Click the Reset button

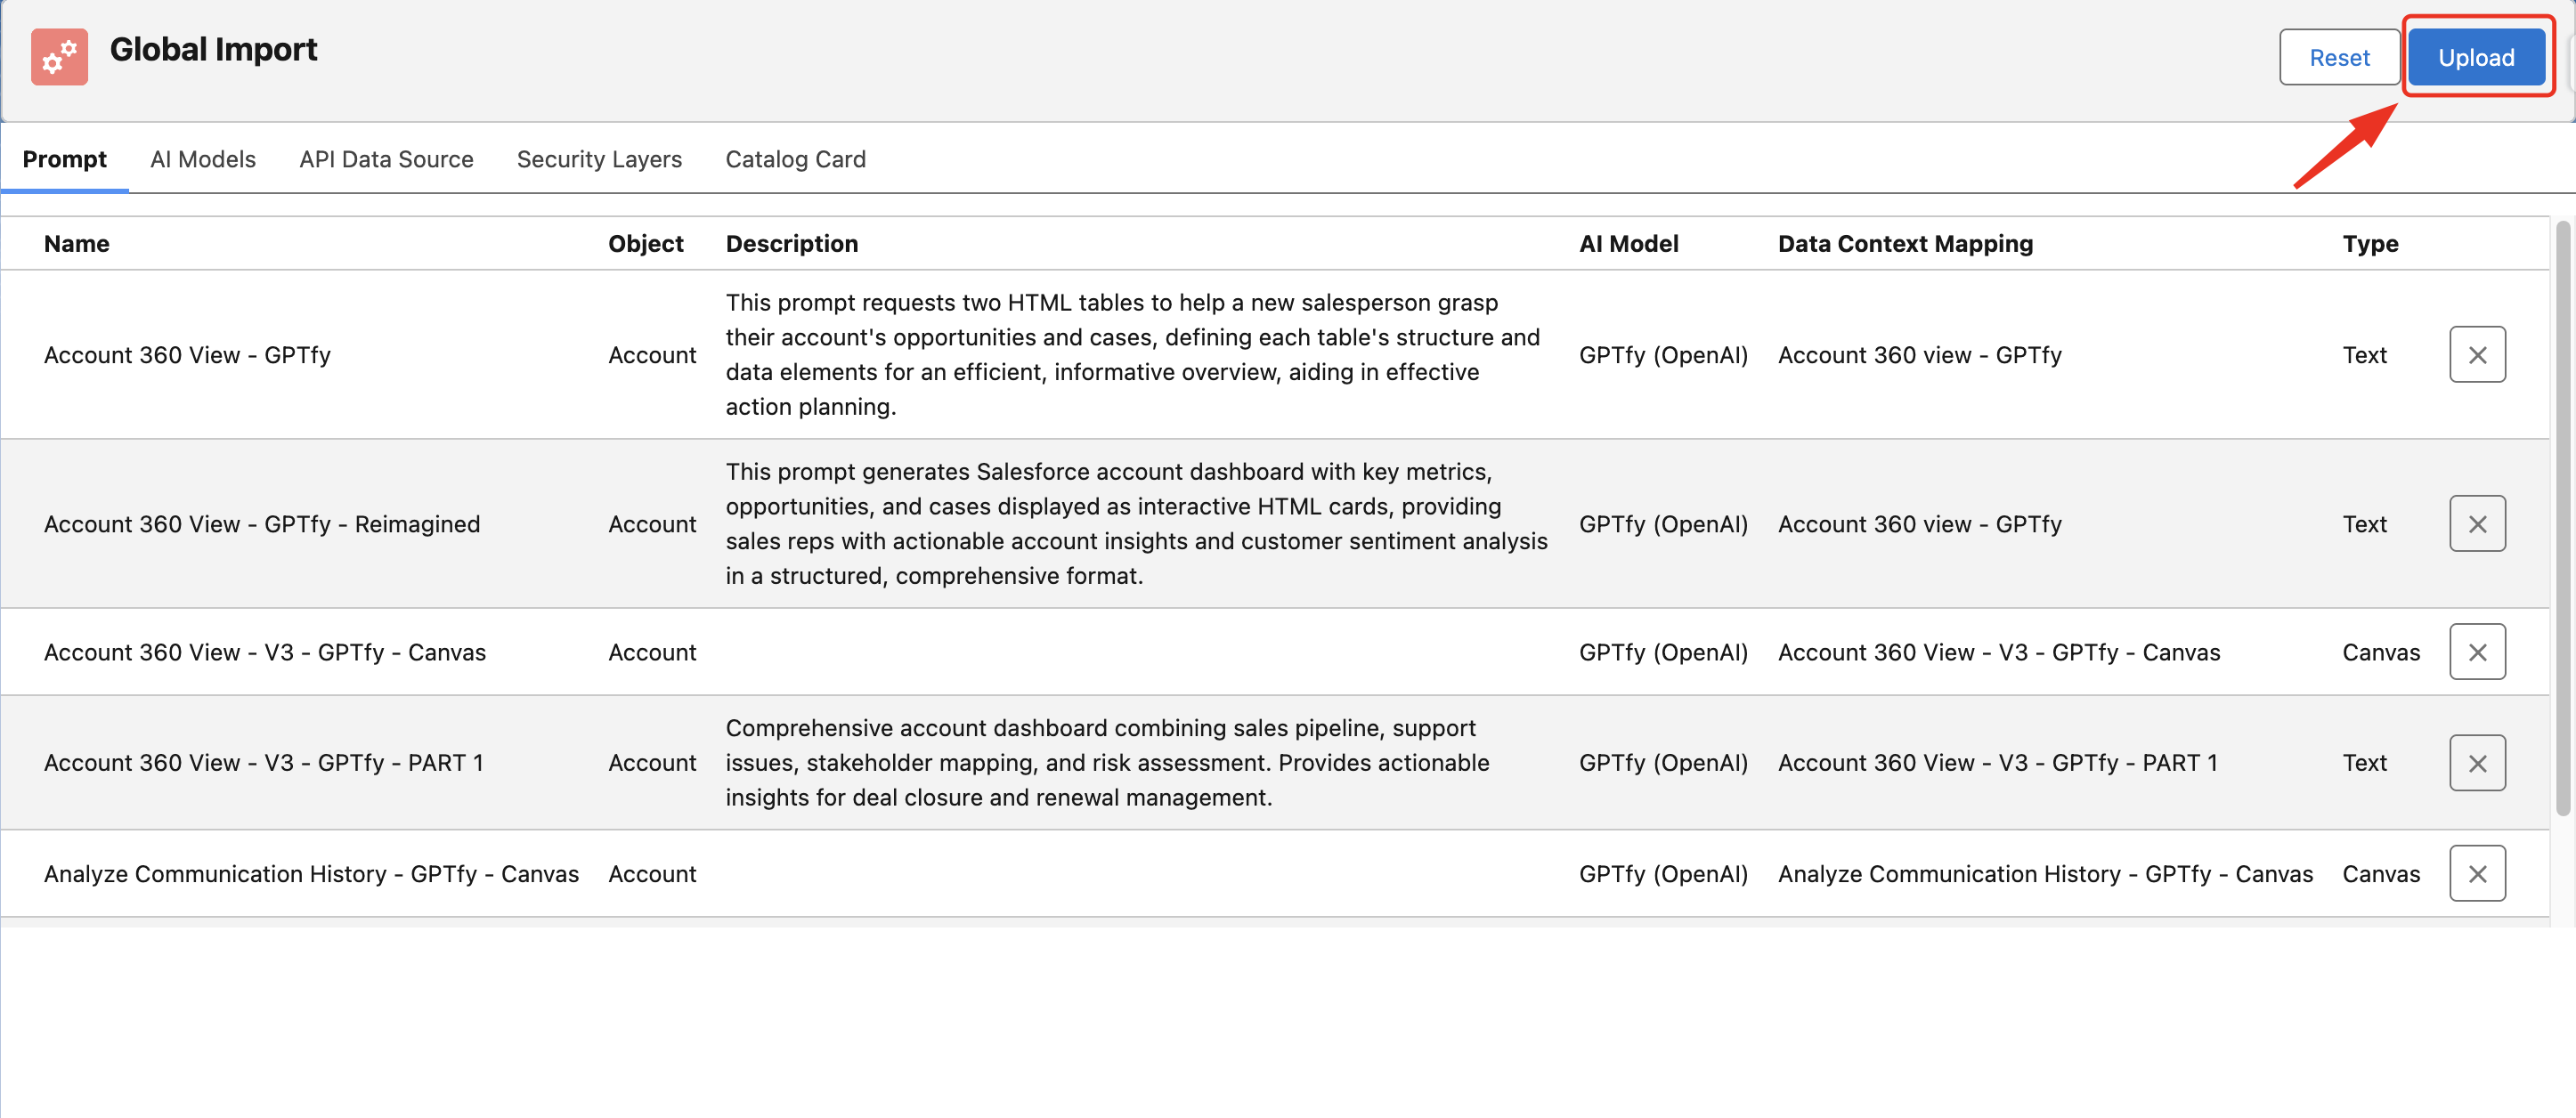(x=2338, y=58)
